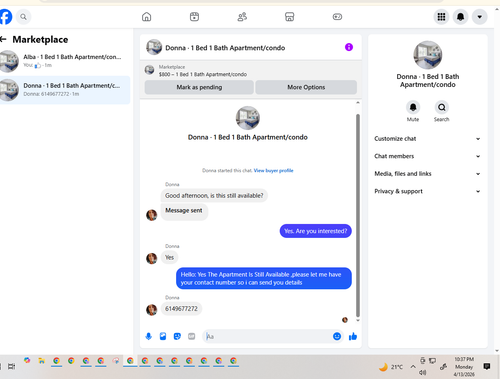
Task: Open the sticker picker icon
Action: (177, 336)
